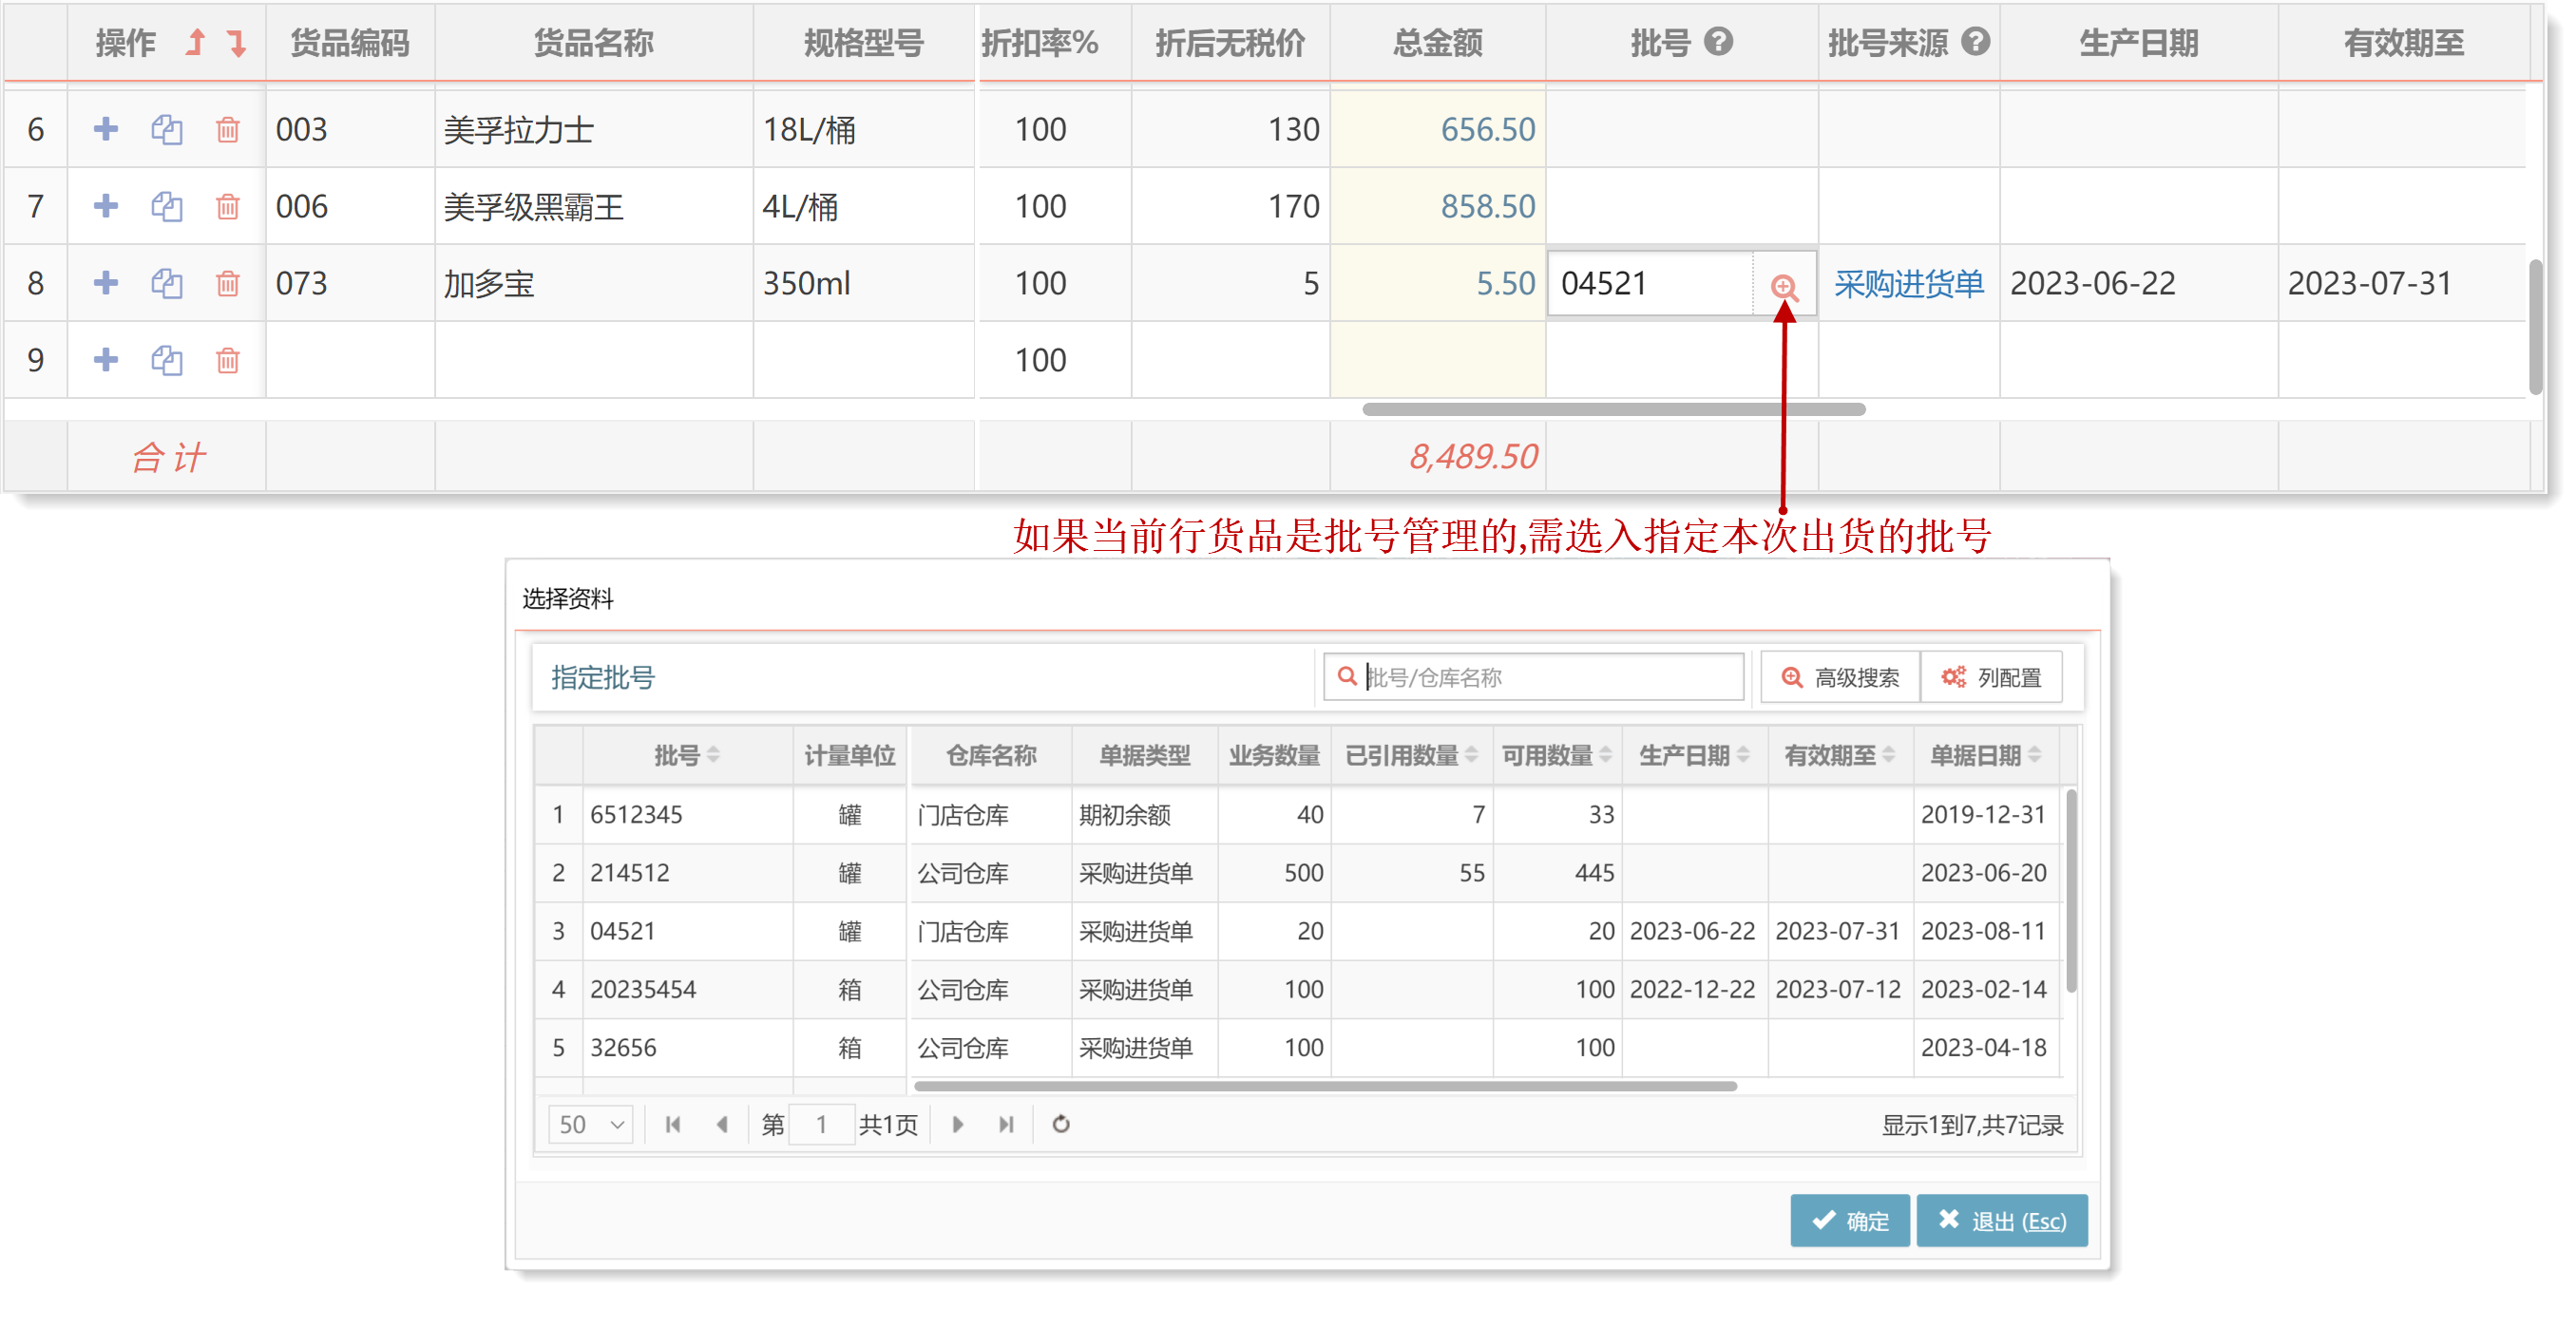The width and height of the screenshot is (2576, 1326).
Task: Open the 批号来源 help question mark icon
Action: 1975,42
